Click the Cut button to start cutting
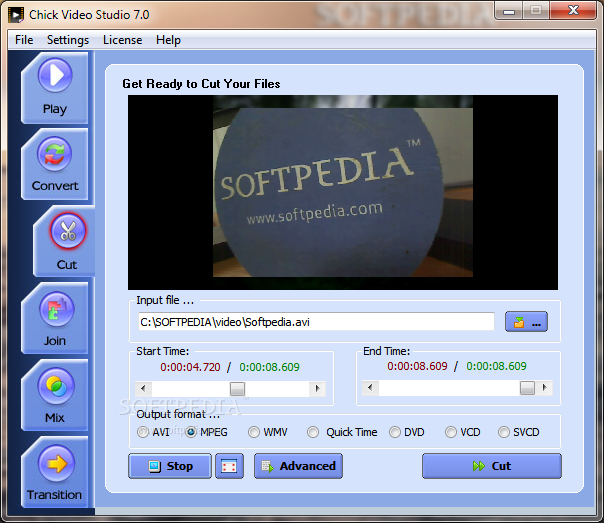 492,466
